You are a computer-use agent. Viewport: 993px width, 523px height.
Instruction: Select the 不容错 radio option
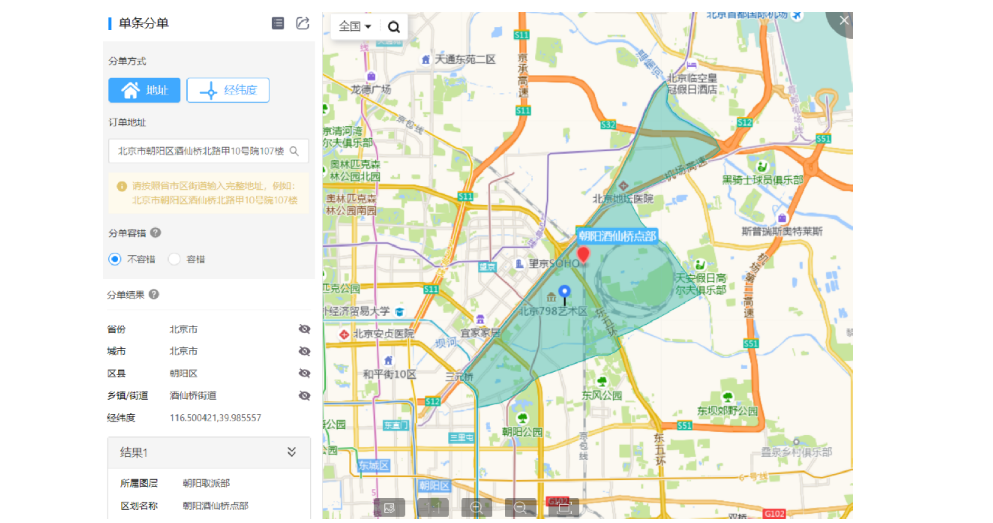(x=116, y=259)
